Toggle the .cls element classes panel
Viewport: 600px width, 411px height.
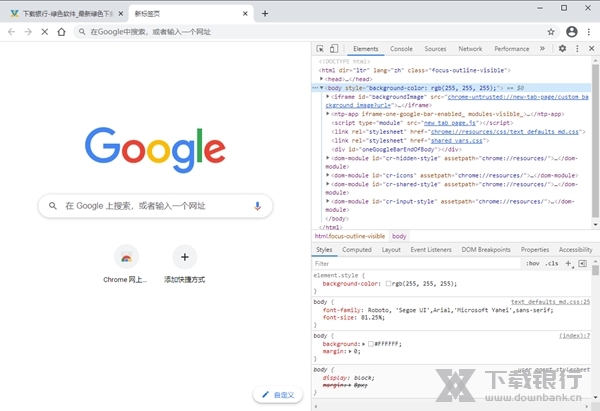pyautogui.click(x=551, y=263)
